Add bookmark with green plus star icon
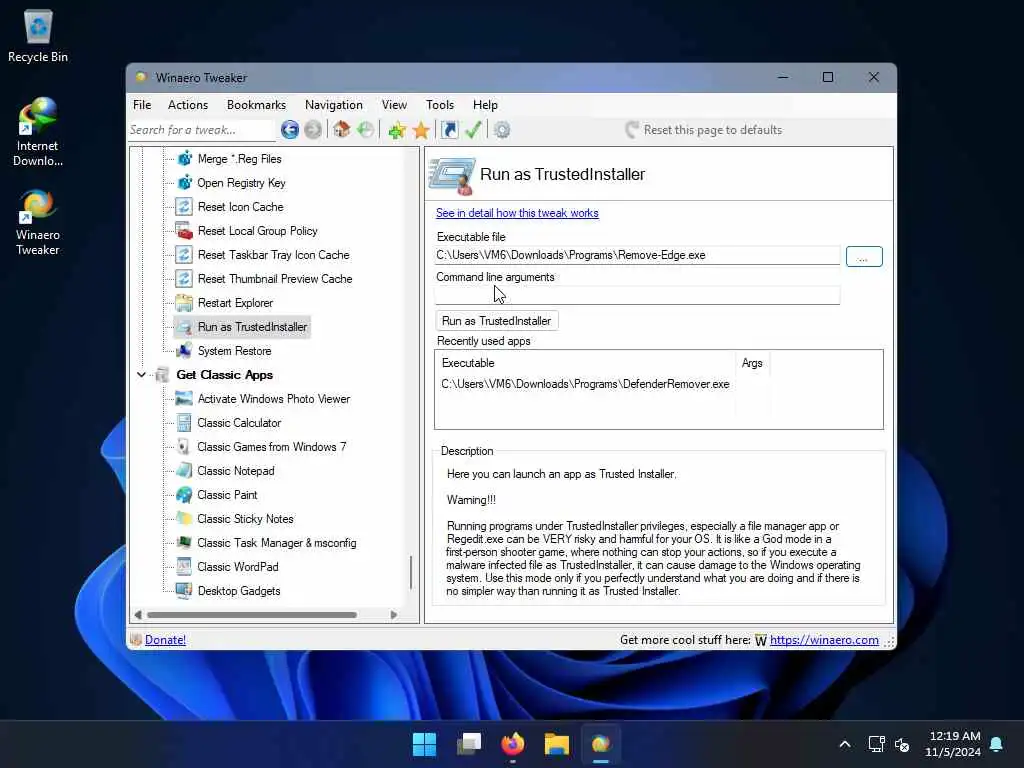Screen dimensions: 1024x768 coord(396,130)
